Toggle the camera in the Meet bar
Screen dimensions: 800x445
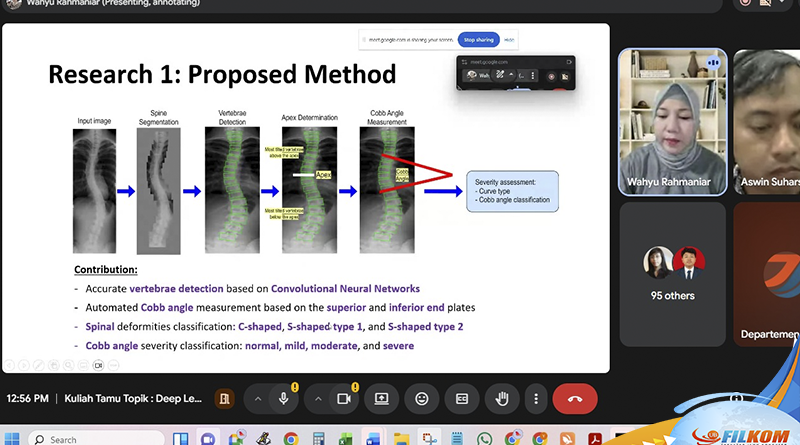pyautogui.click(x=344, y=399)
